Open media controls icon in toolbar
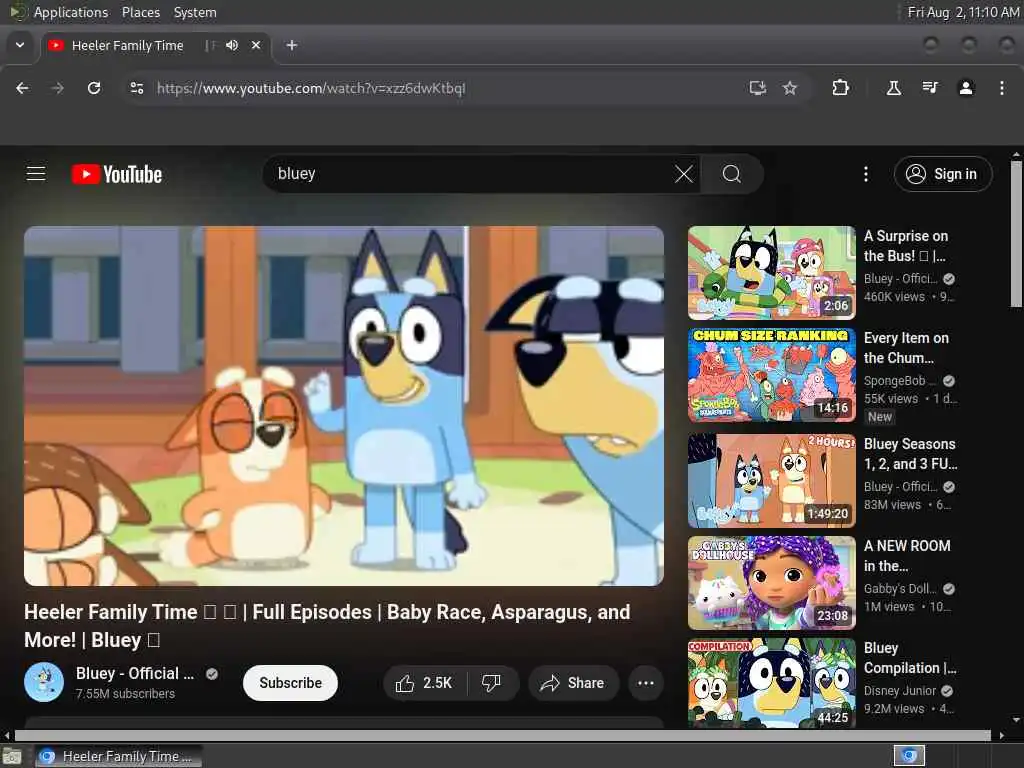1024x768 pixels. (x=930, y=88)
